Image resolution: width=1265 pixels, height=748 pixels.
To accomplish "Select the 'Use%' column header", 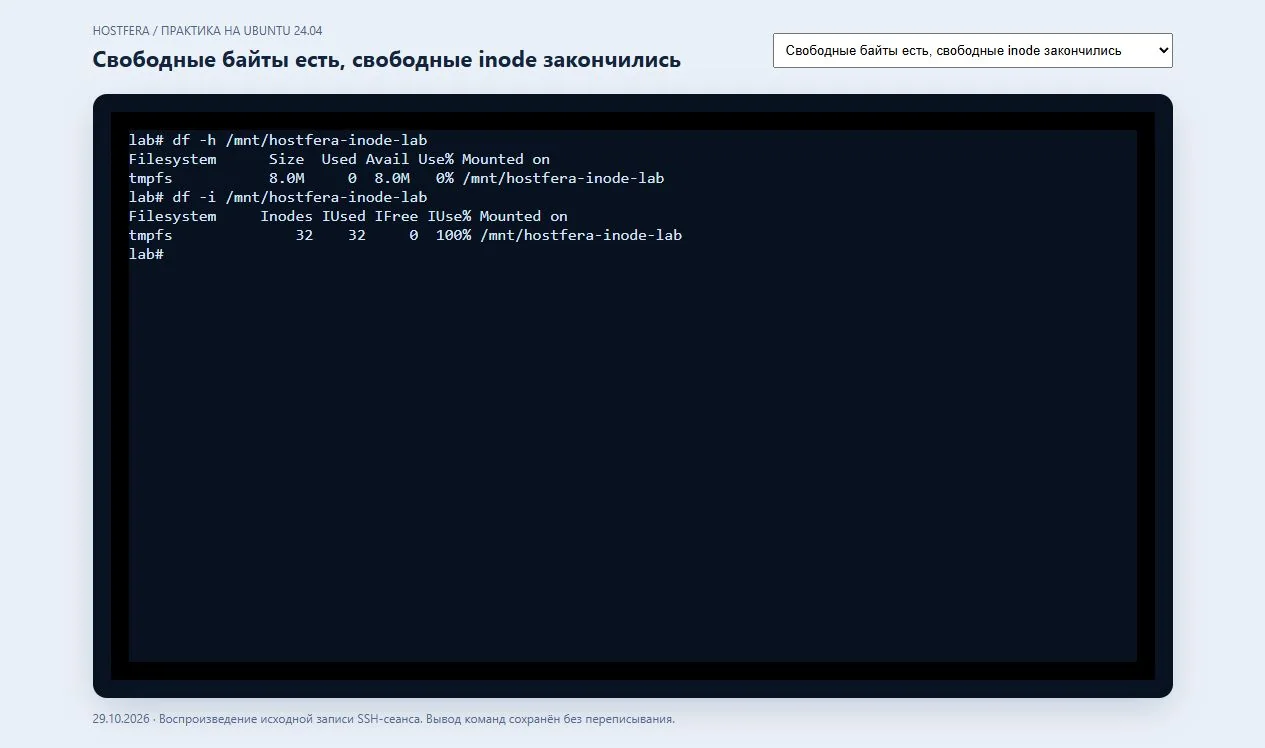I will 435,159.
